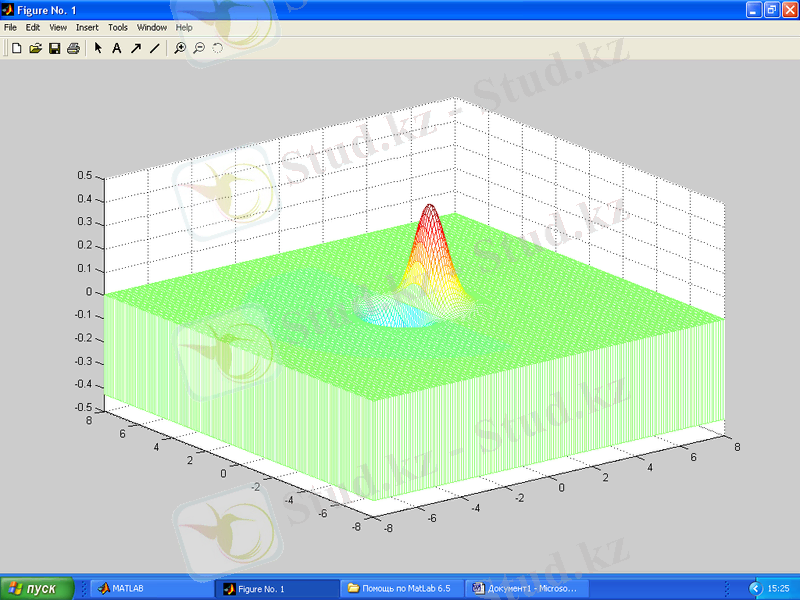Click the Windows Start 'пуск' button

37,589
